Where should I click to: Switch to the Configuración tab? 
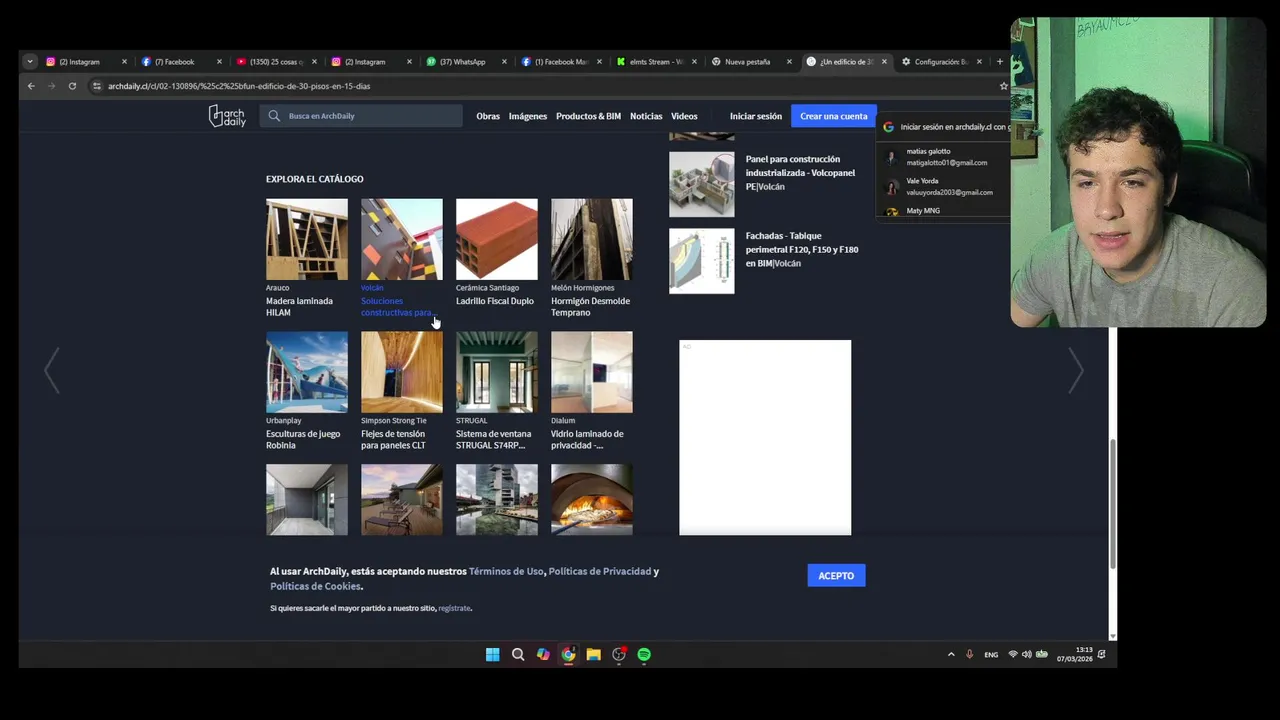coord(939,62)
